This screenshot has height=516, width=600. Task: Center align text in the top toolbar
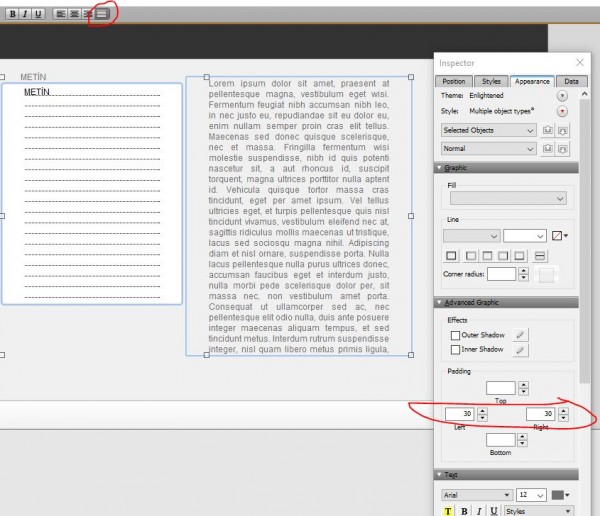click(74, 14)
